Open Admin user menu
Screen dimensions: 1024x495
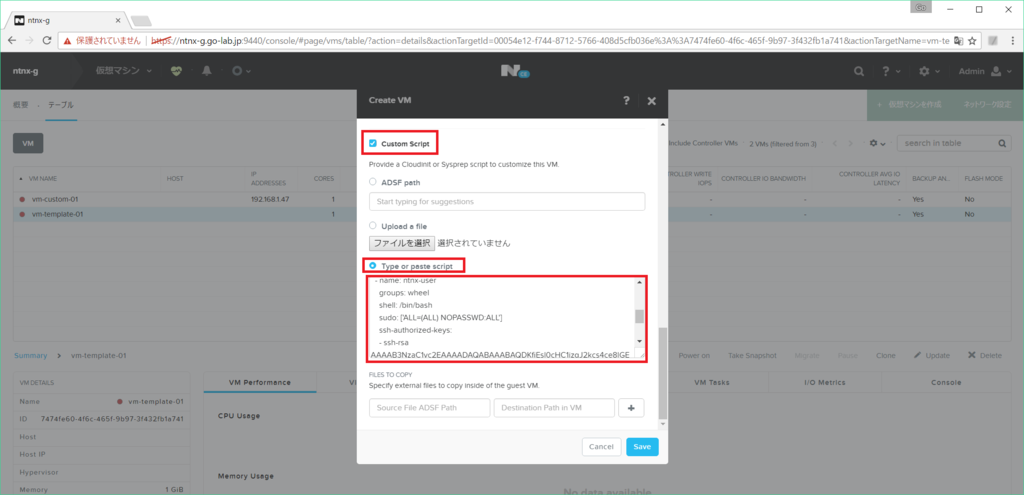[984, 71]
